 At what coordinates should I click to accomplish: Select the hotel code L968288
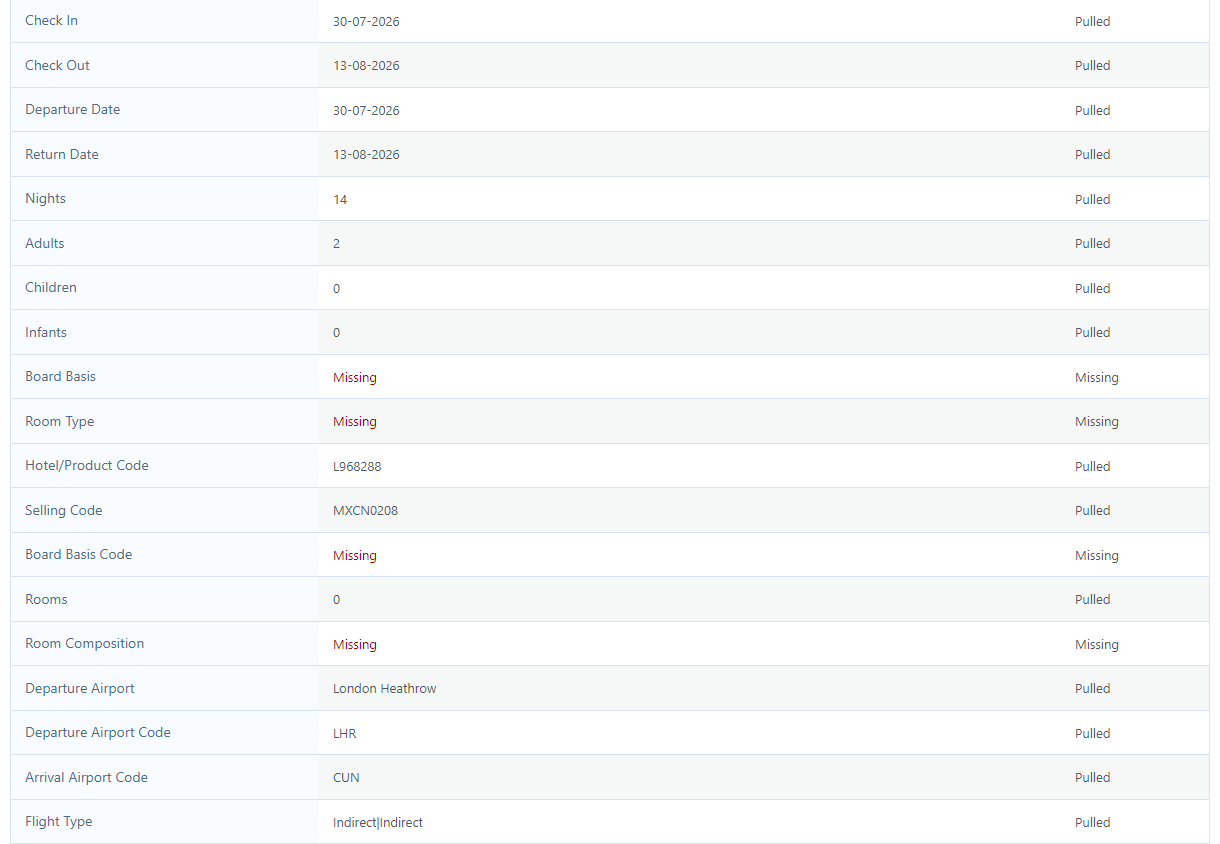click(x=357, y=467)
